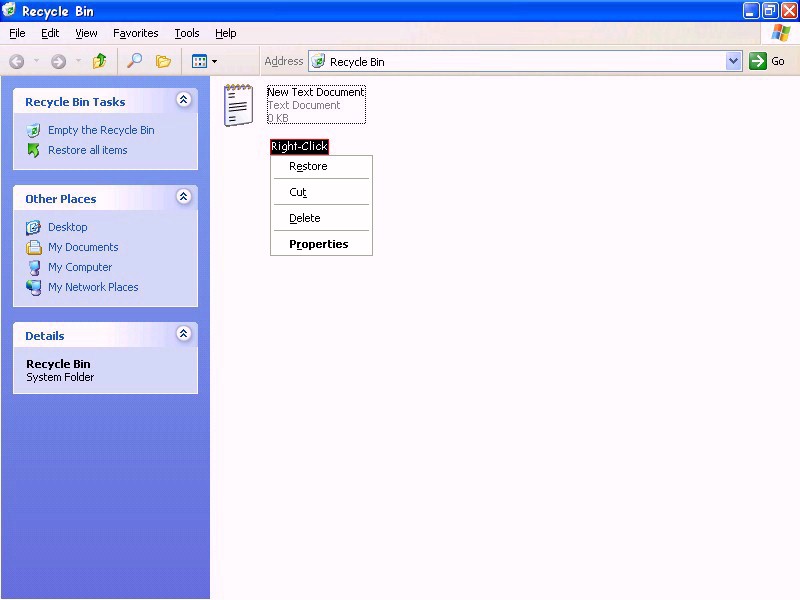Open the Forward button history dropdown arrow
The width and height of the screenshot is (800, 600).
tap(78, 61)
